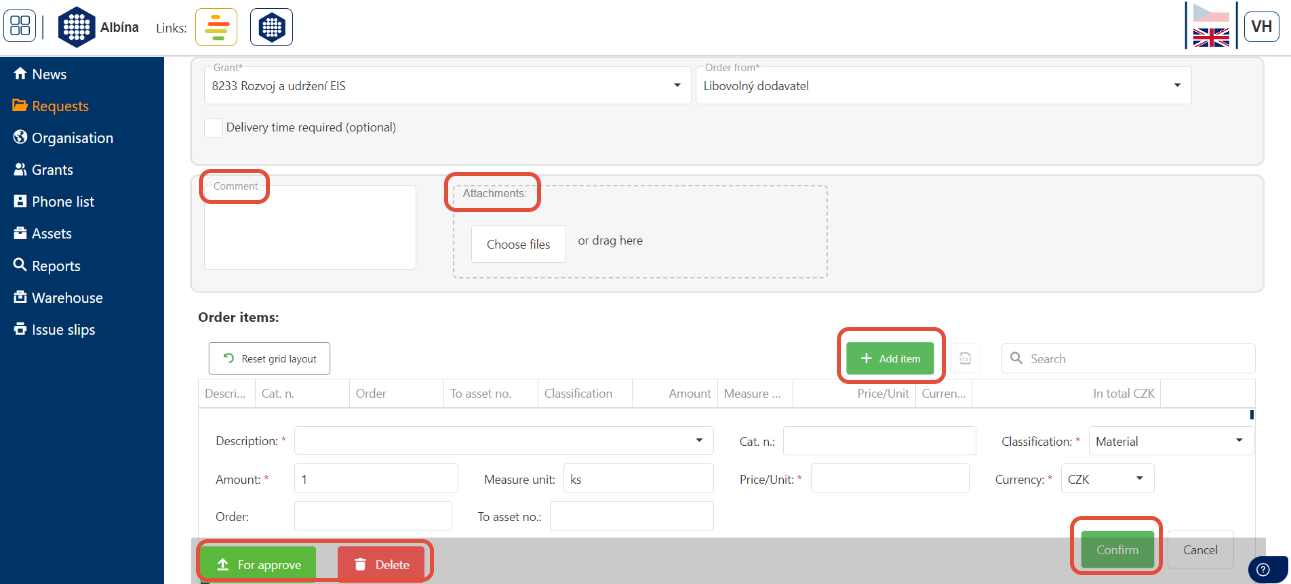Click the Amount column header
The width and height of the screenshot is (1291, 584).
click(x=675, y=394)
